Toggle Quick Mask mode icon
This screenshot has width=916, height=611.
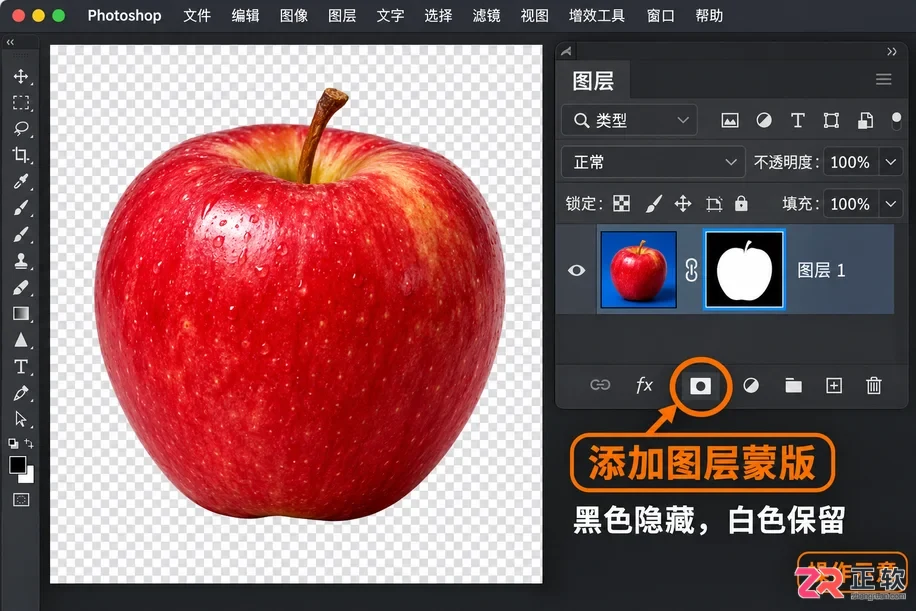[21, 499]
